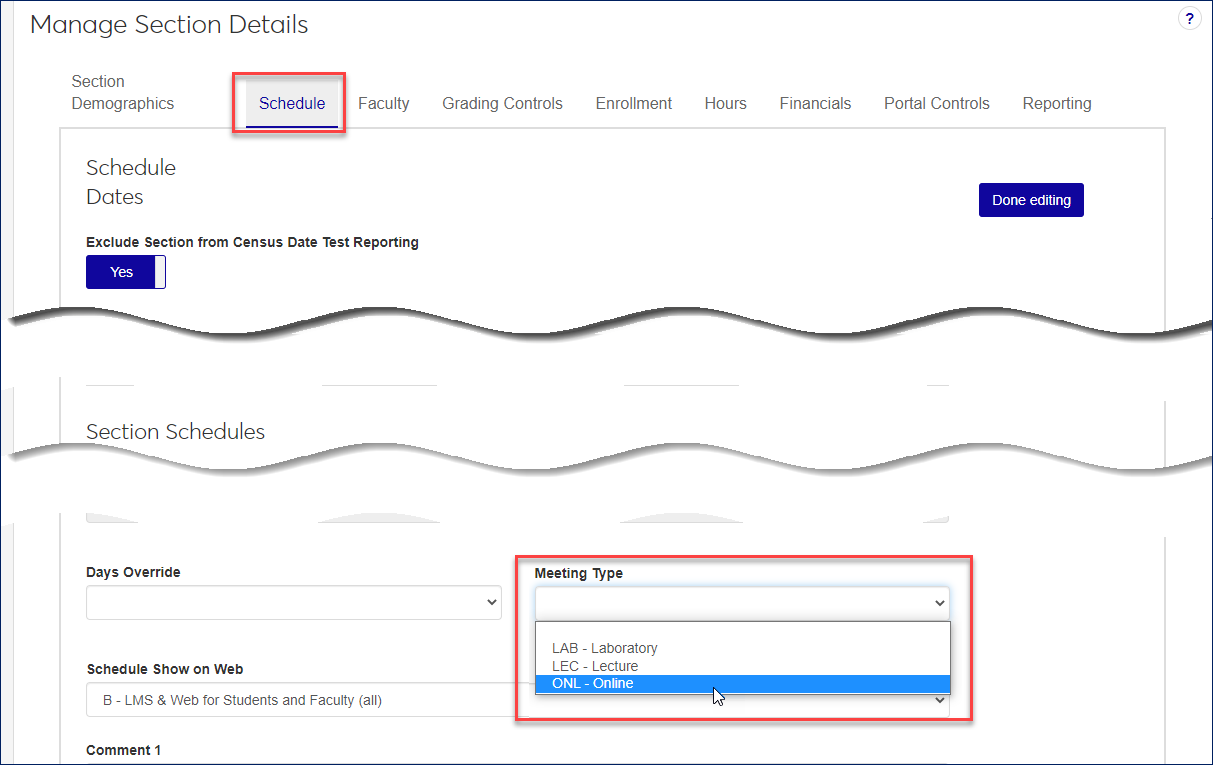This screenshot has width=1213, height=765.
Task: Pick LEC - Lecture from the list
Action: (595, 666)
